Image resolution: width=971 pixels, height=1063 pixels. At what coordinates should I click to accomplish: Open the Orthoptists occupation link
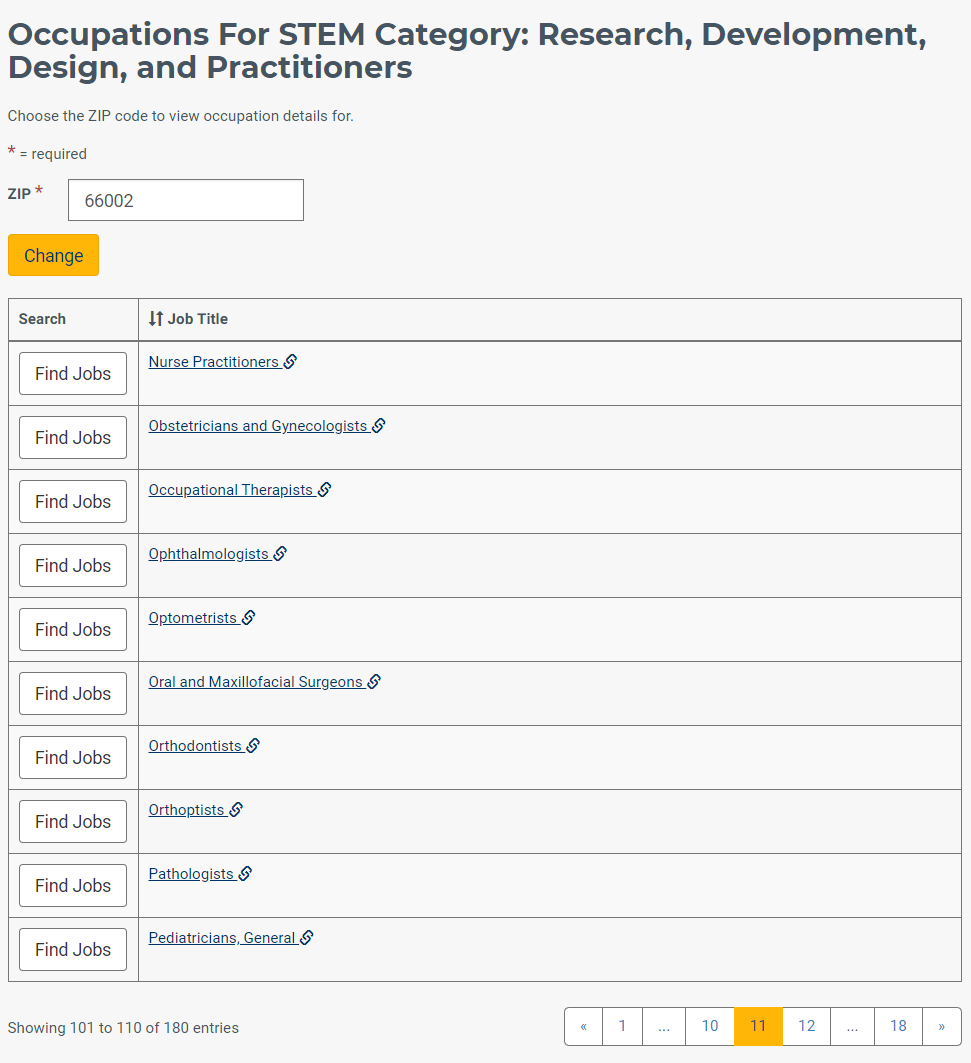186,809
